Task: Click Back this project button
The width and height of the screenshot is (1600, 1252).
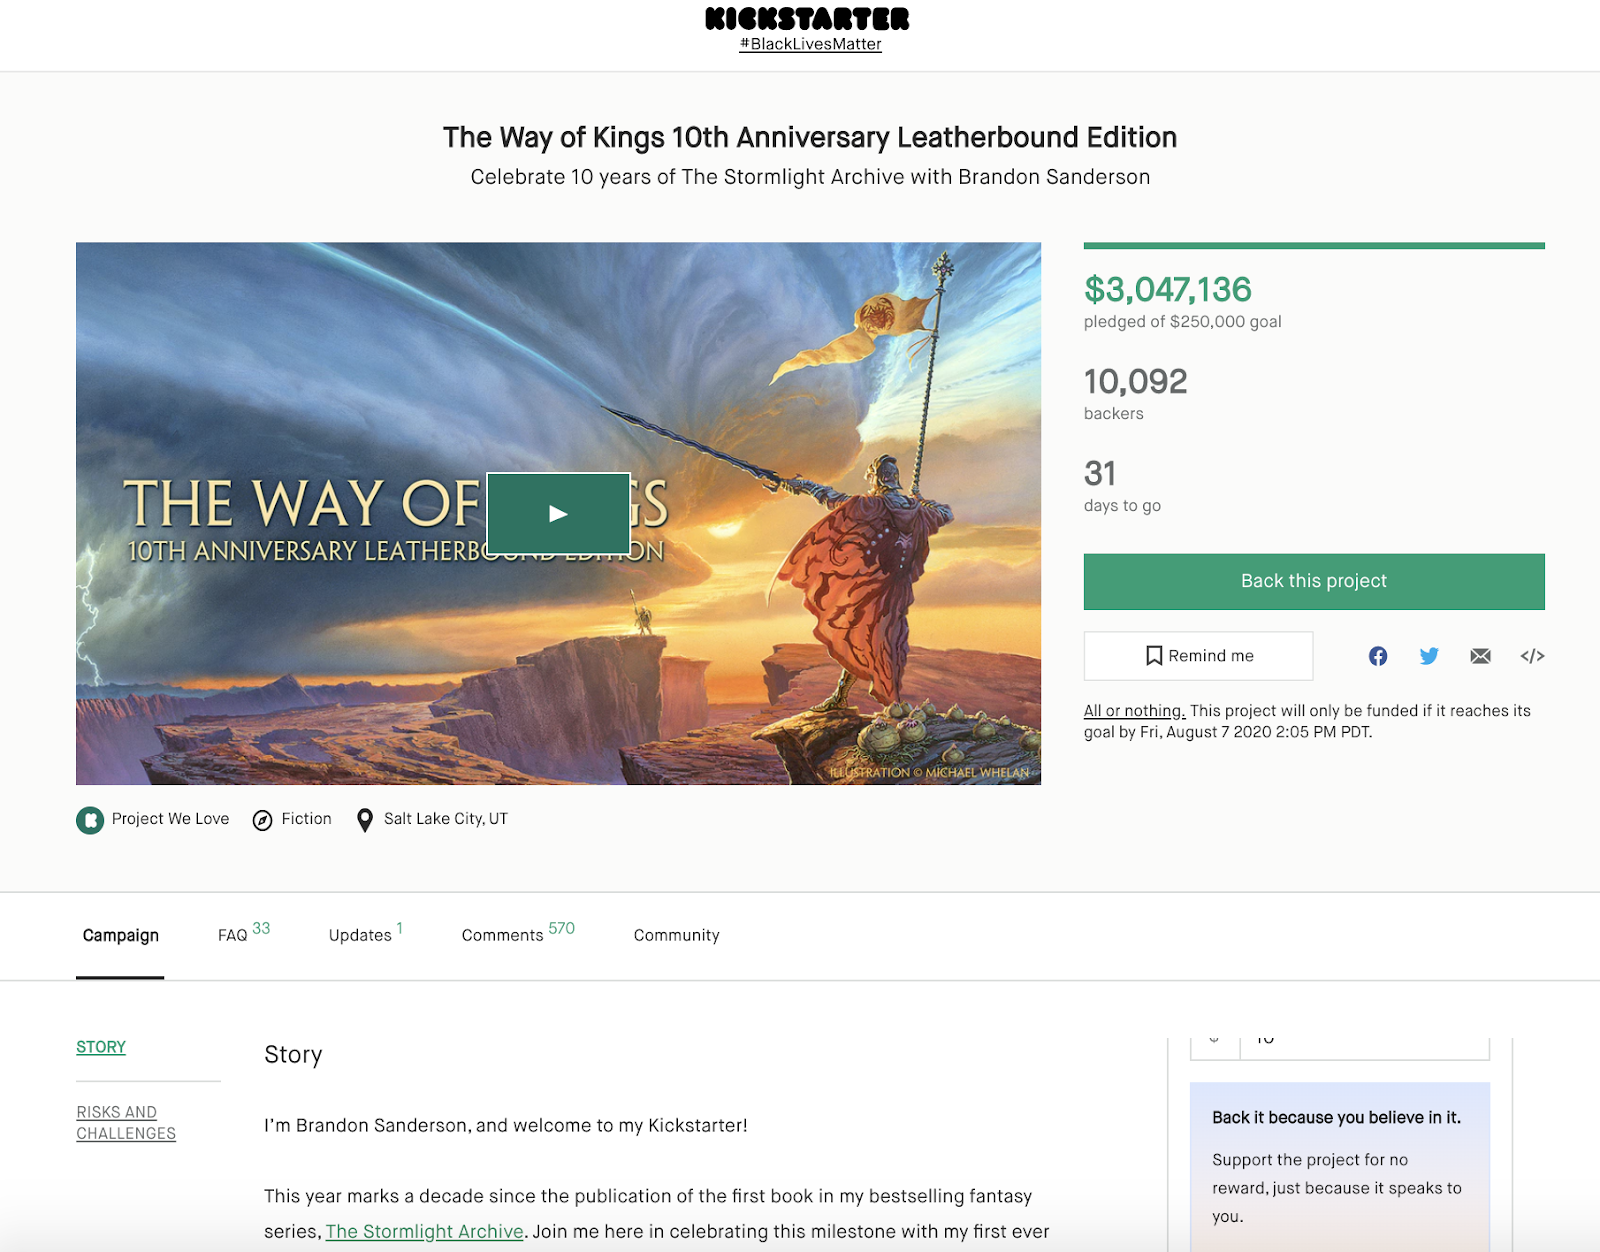Action: click(x=1314, y=581)
